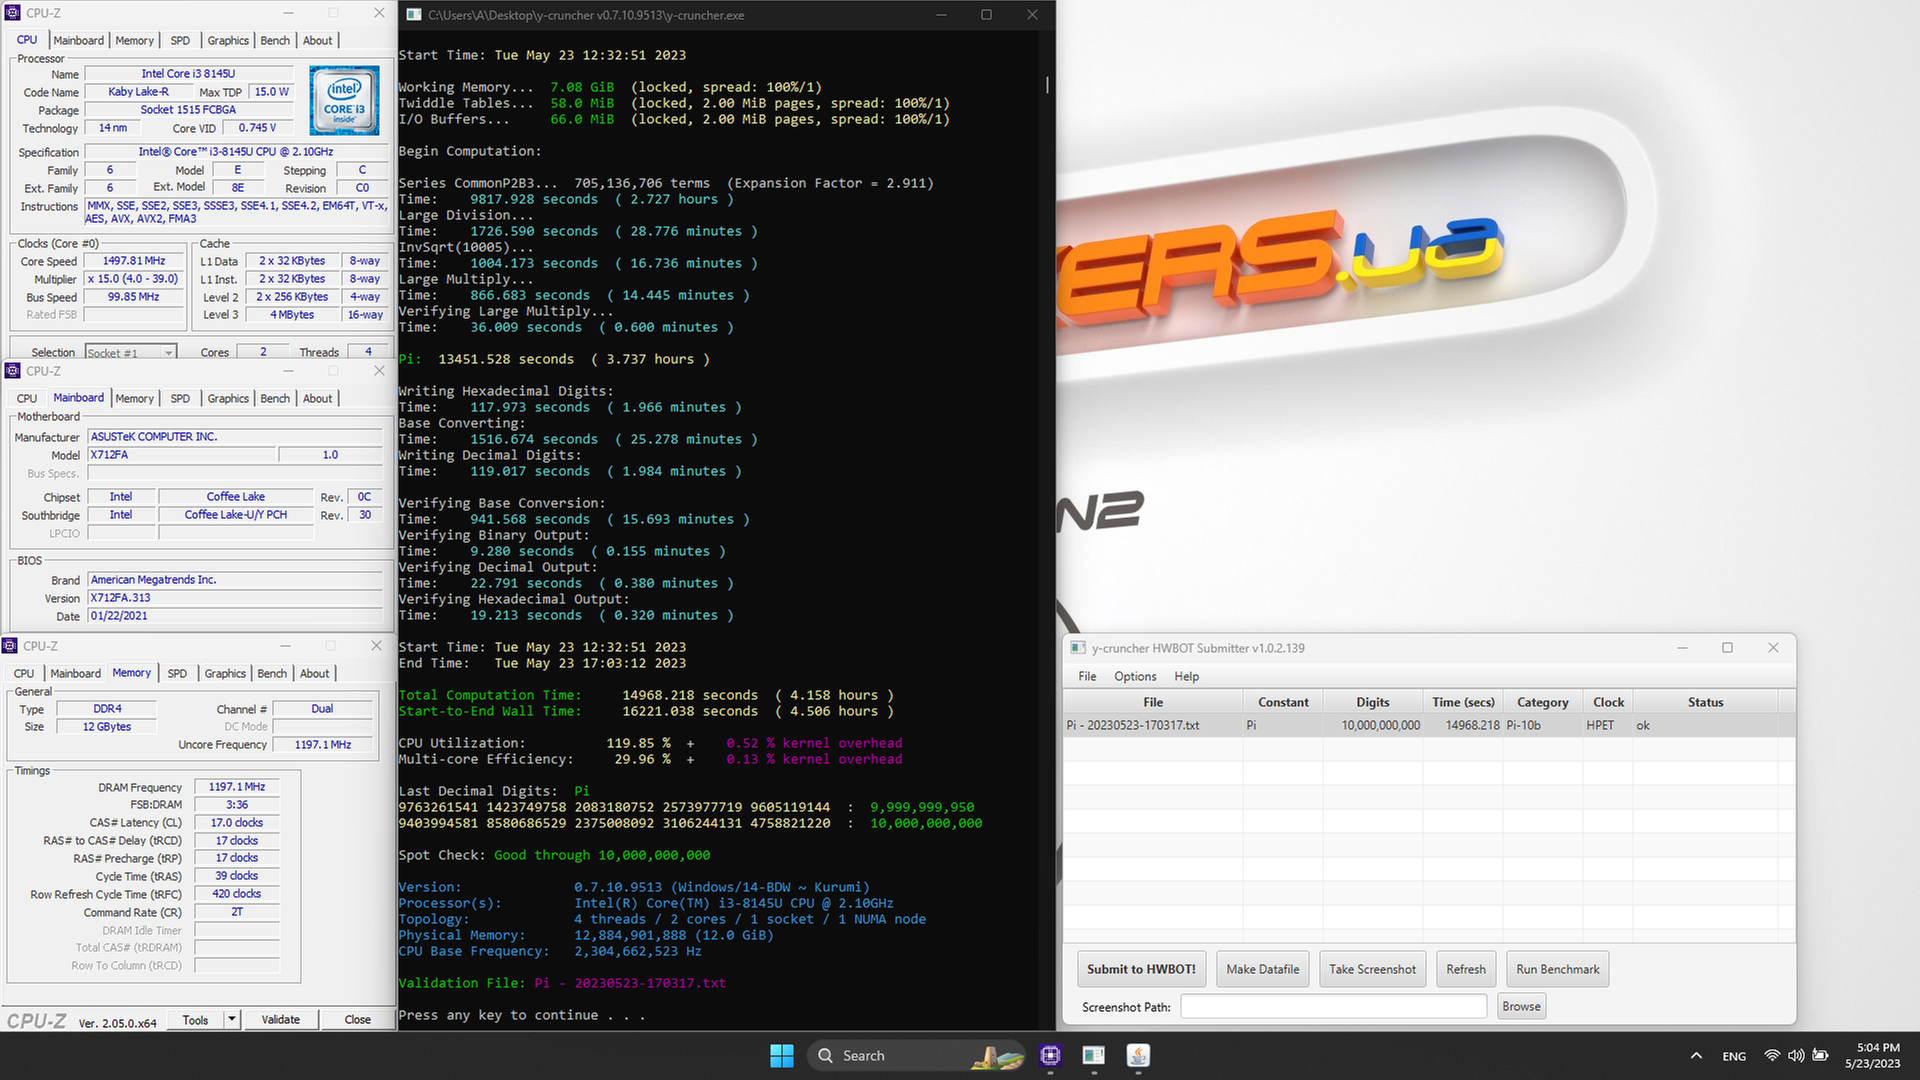The image size is (1920, 1080).
Task: Click the Intel Core i3 logo badge
Action: pos(344,100)
